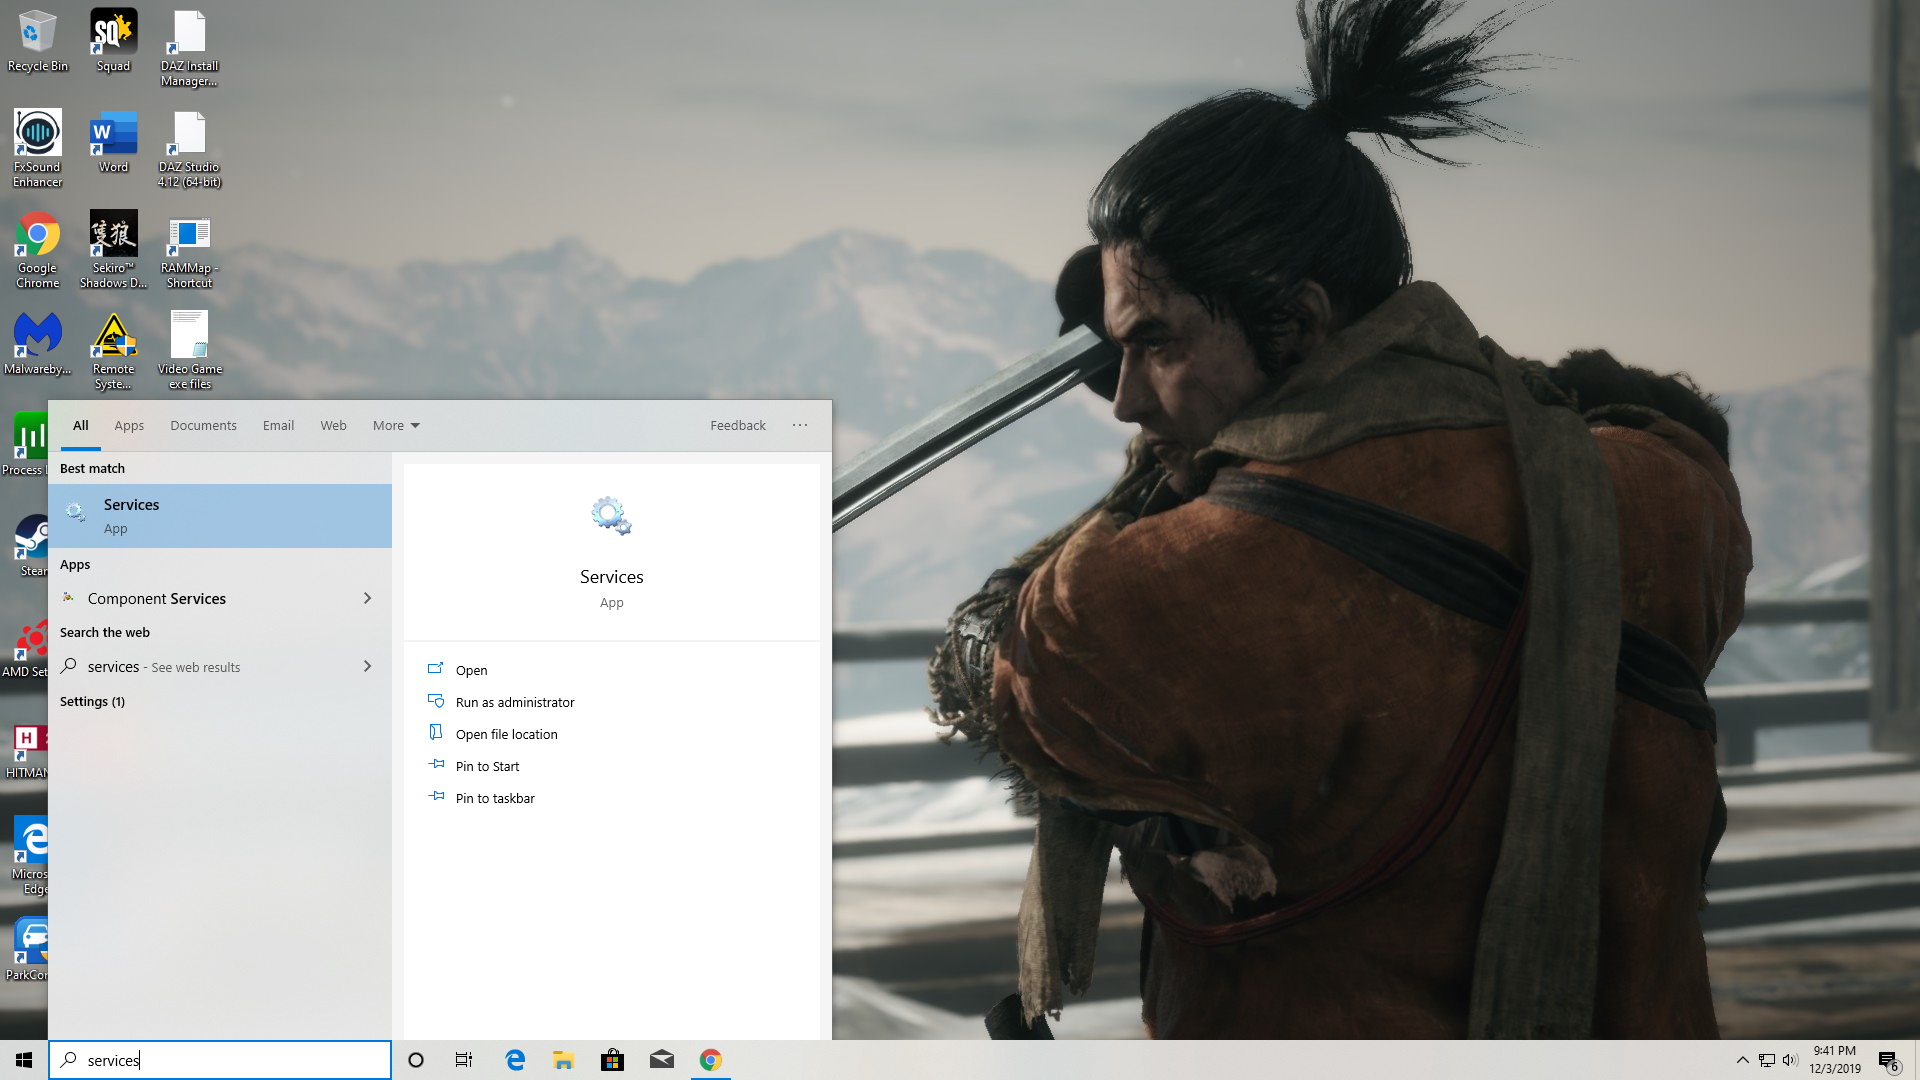
Task: Switch to the Documents search tab
Action: 203,425
